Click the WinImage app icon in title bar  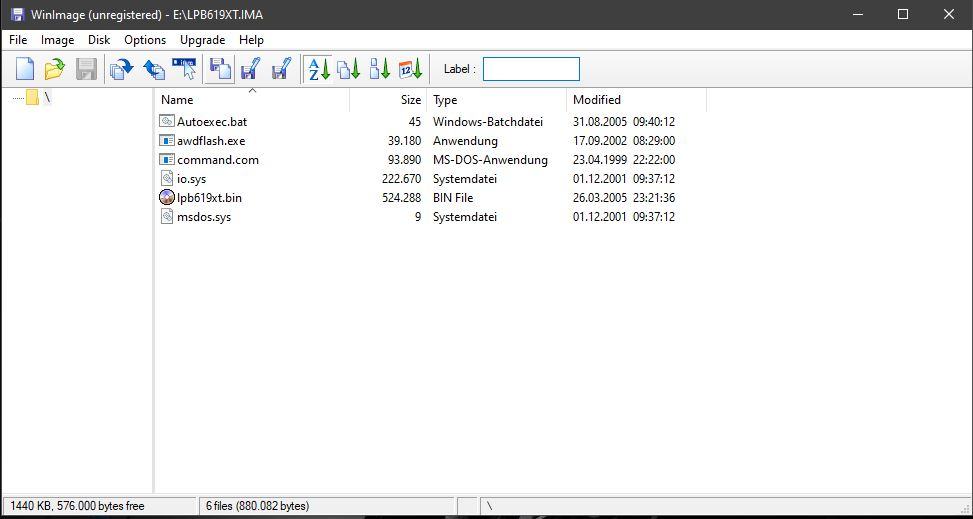(17, 14)
